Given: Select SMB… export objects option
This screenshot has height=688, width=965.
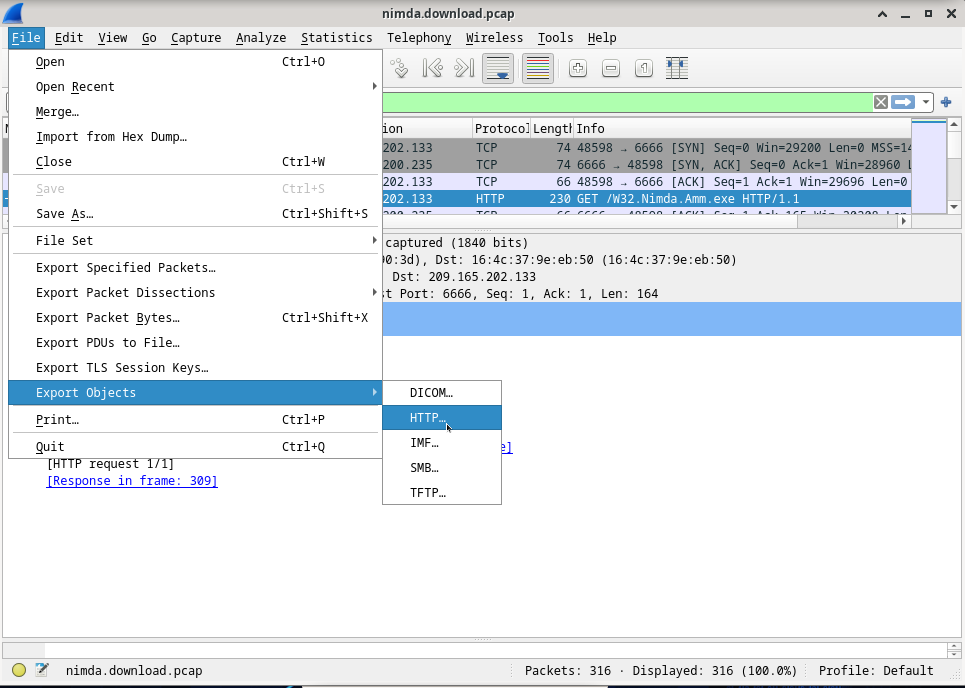Looking at the screenshot, I should pyautogui.click(x=442, y=468).
